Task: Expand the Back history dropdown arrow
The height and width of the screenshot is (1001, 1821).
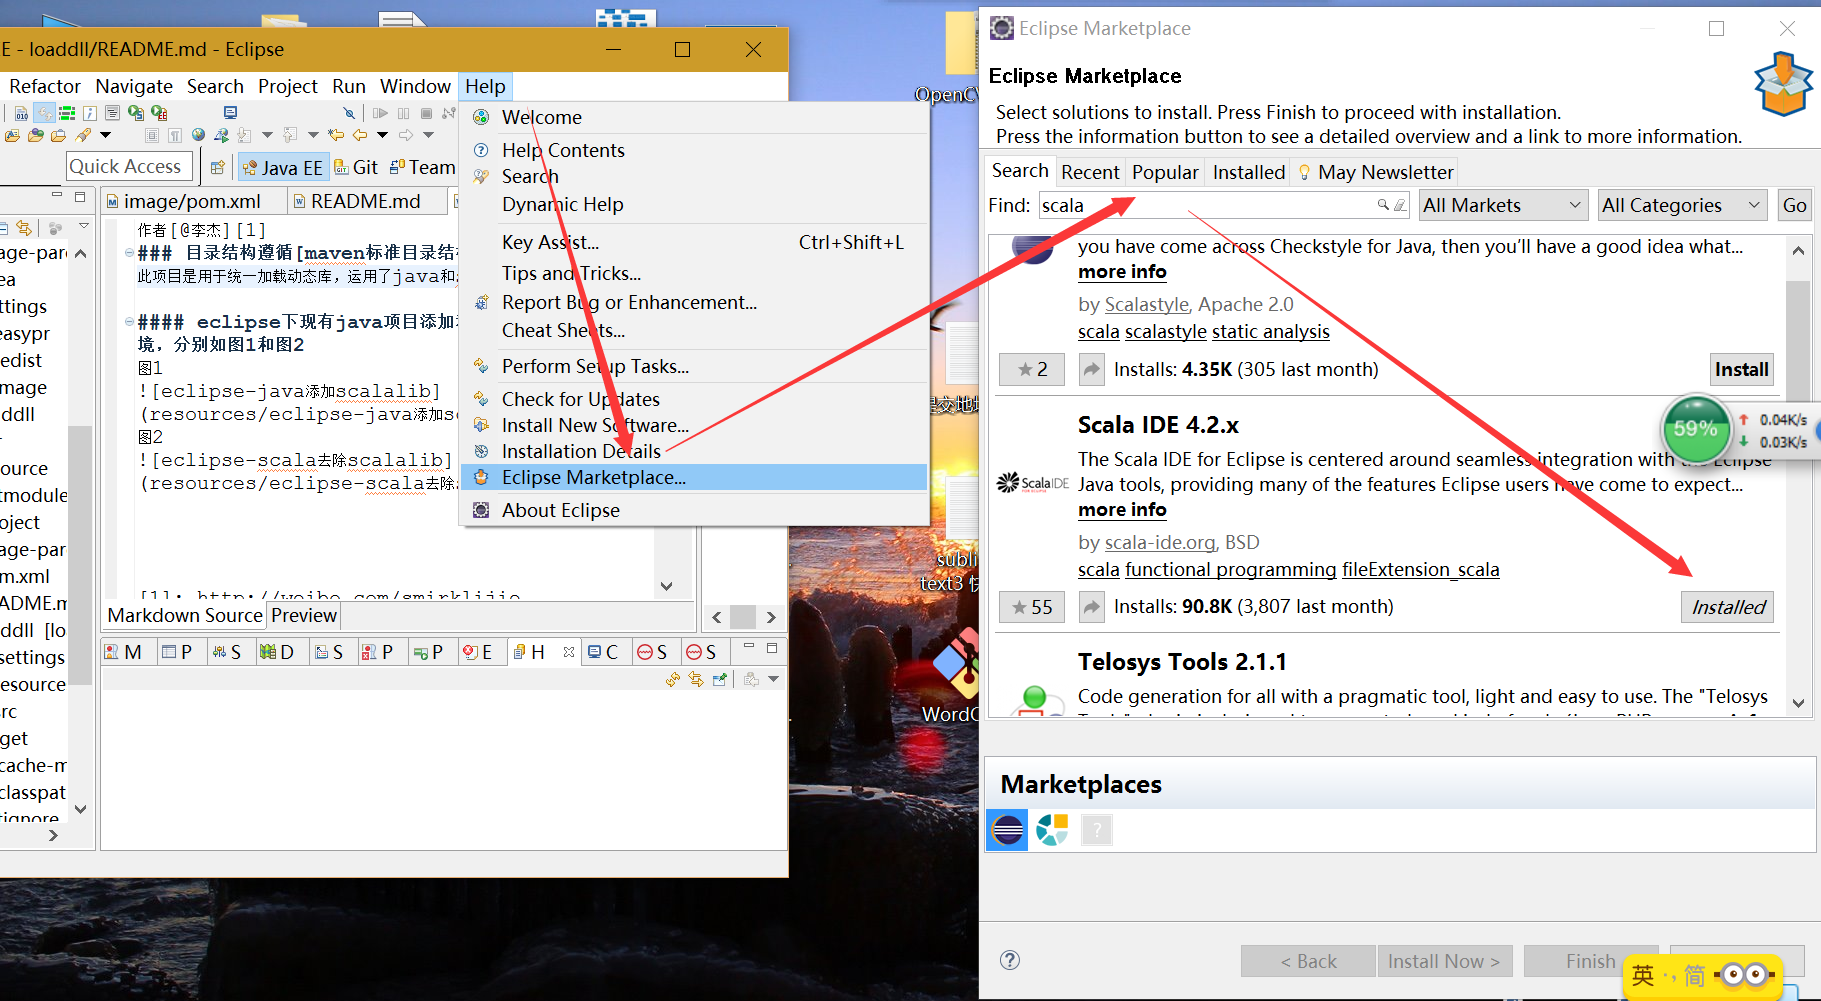Action: tap(382, 135)
